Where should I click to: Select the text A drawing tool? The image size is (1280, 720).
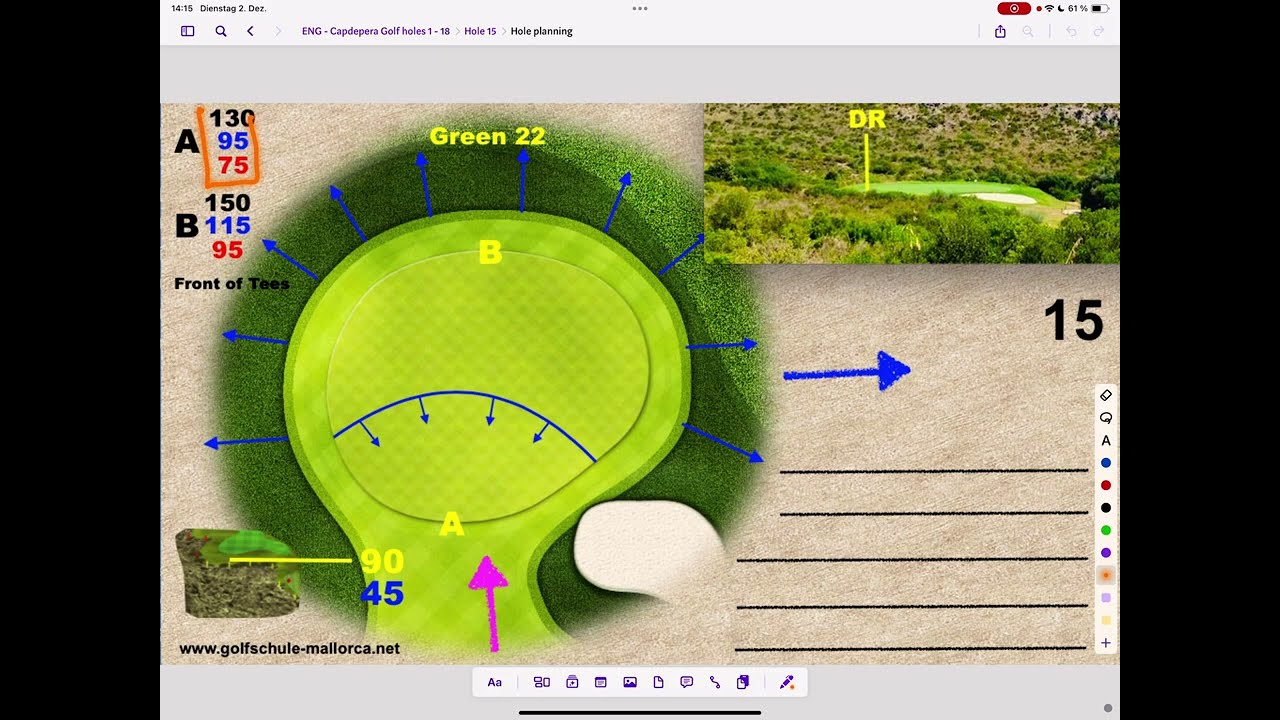click(1106, 440)
